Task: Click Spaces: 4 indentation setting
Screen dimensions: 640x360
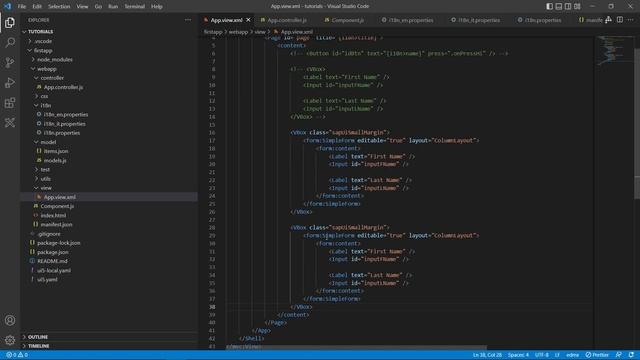Action: click(x=518, y=355)
